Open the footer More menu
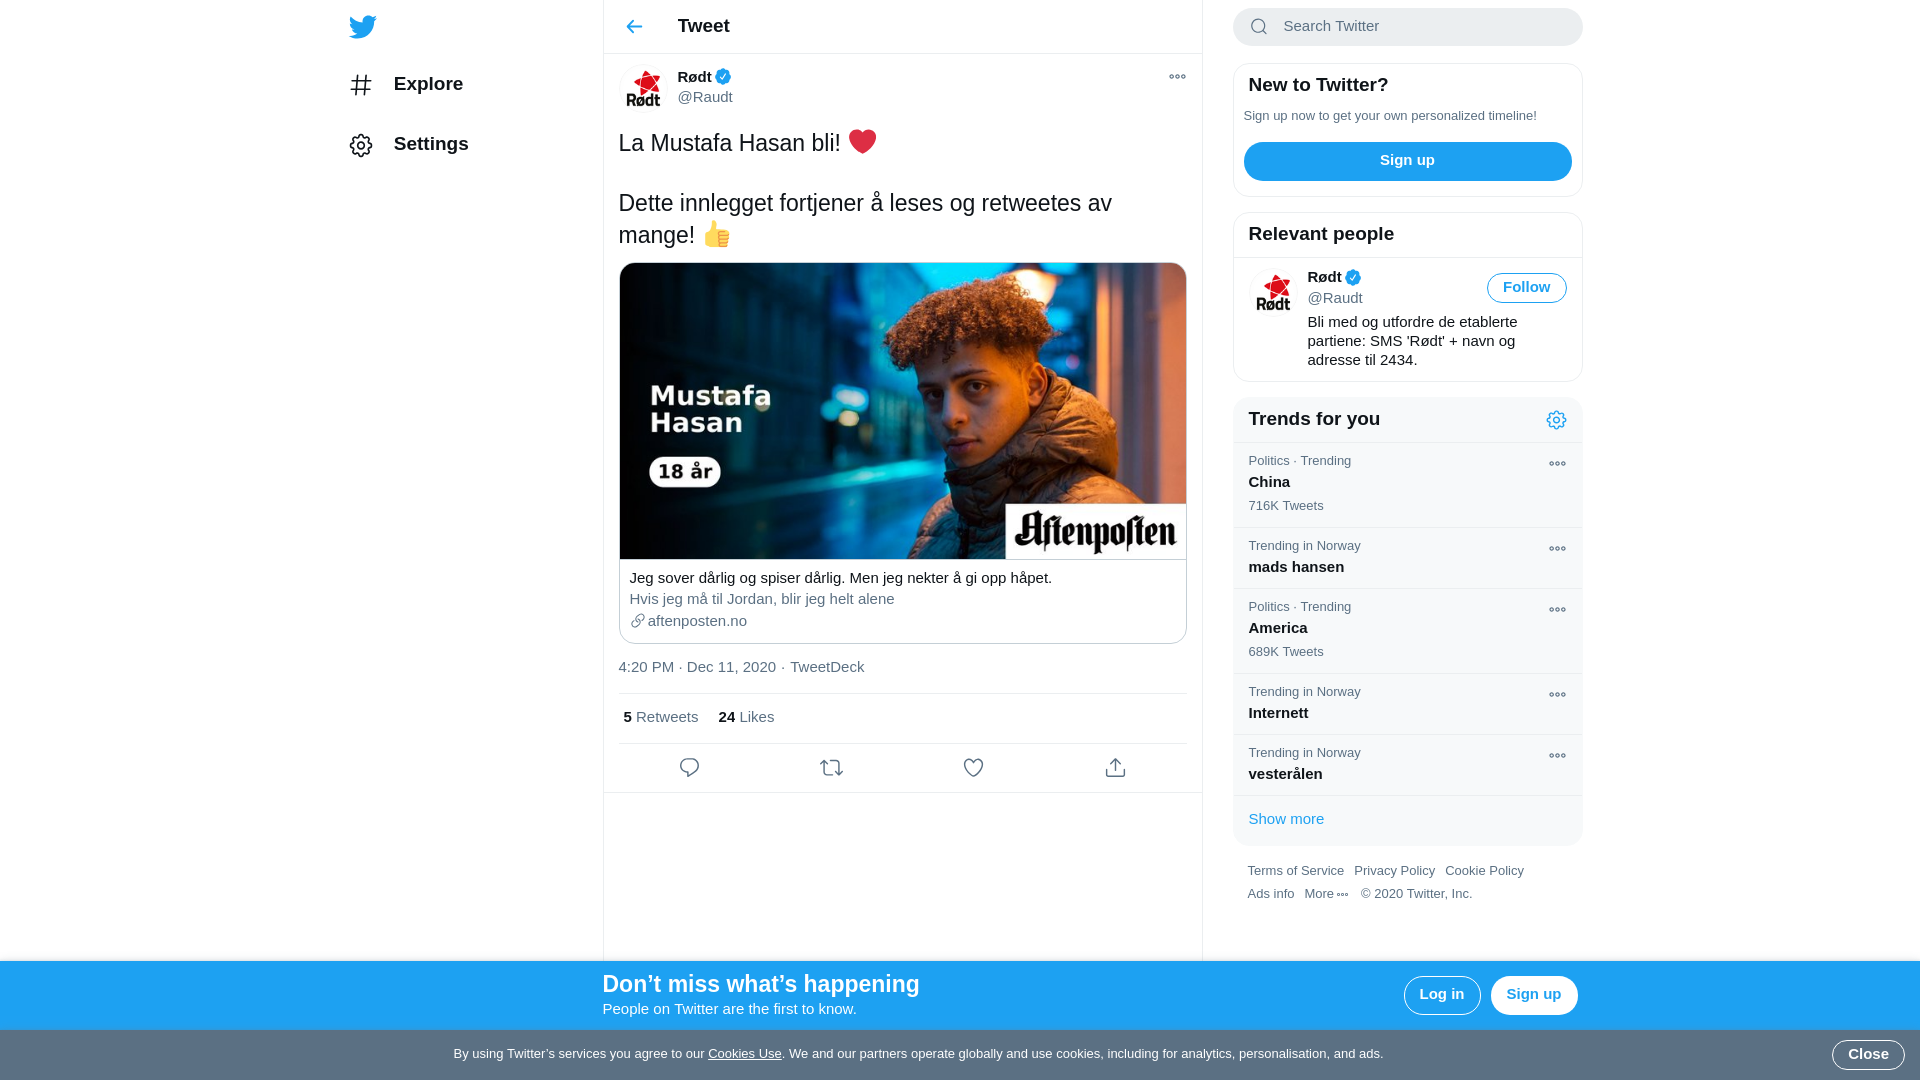This screenshot has height=1080, width=1920. [x=1326, y=894]
